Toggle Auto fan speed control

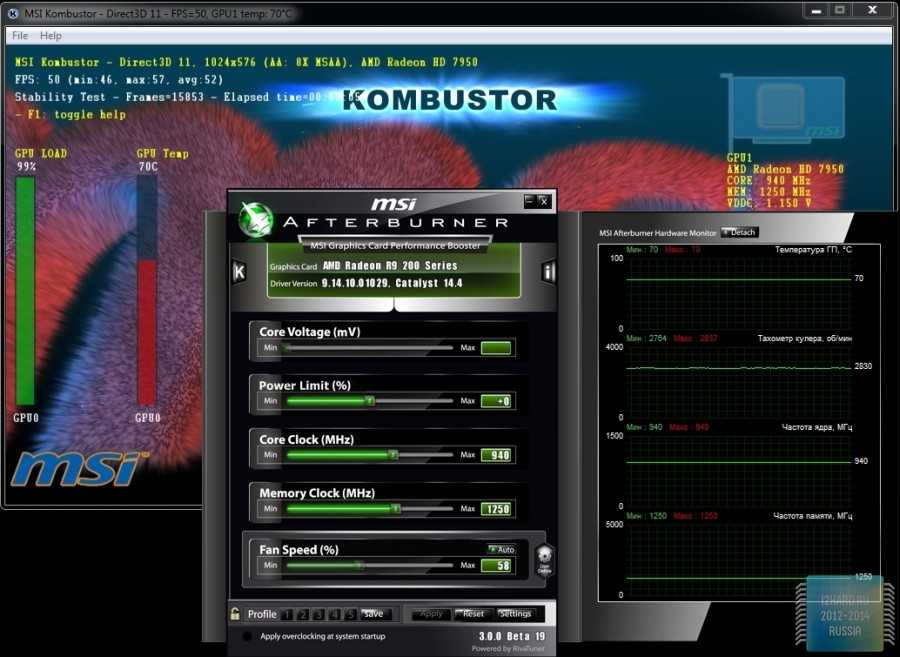[x=501, y=549]
